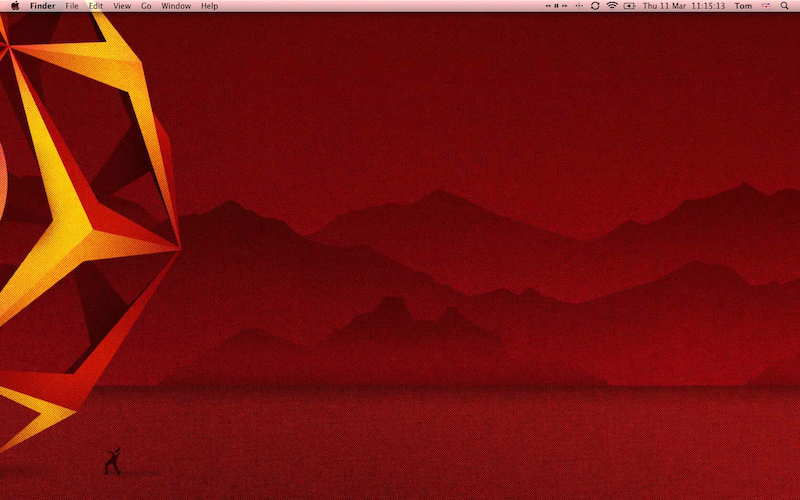Click the date and time clock
Viewport: 800px width, 500px height.
tap(684, 6)
